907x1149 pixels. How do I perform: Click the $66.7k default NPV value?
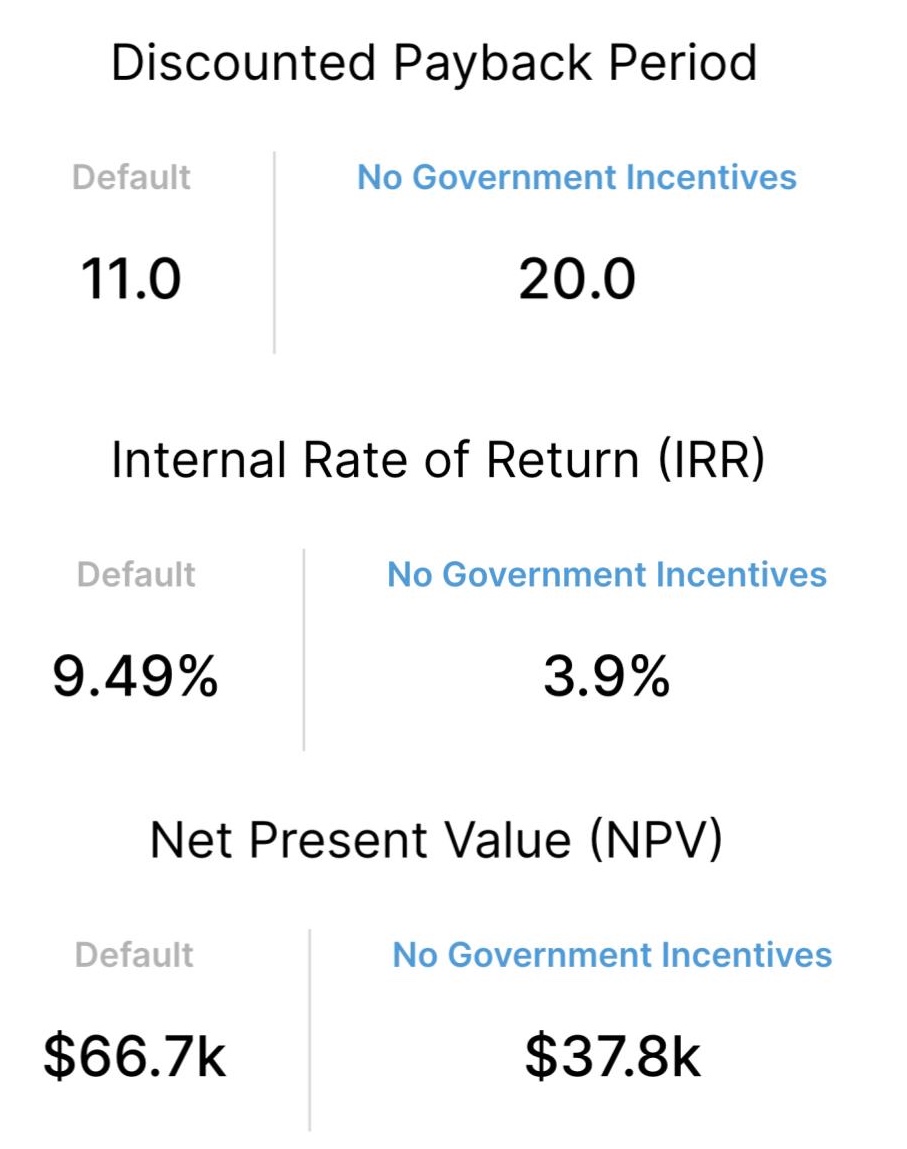pos(134,1056)
